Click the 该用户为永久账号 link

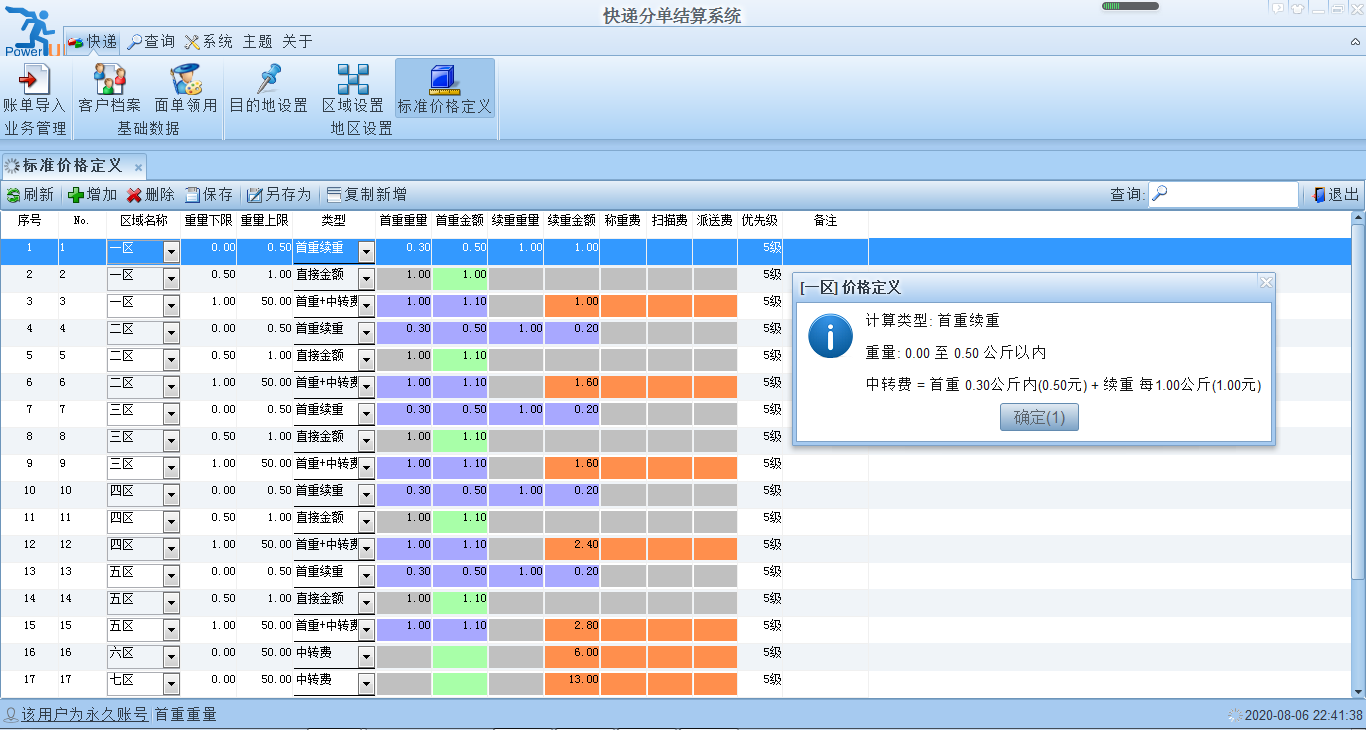click(x=85, y=715)
